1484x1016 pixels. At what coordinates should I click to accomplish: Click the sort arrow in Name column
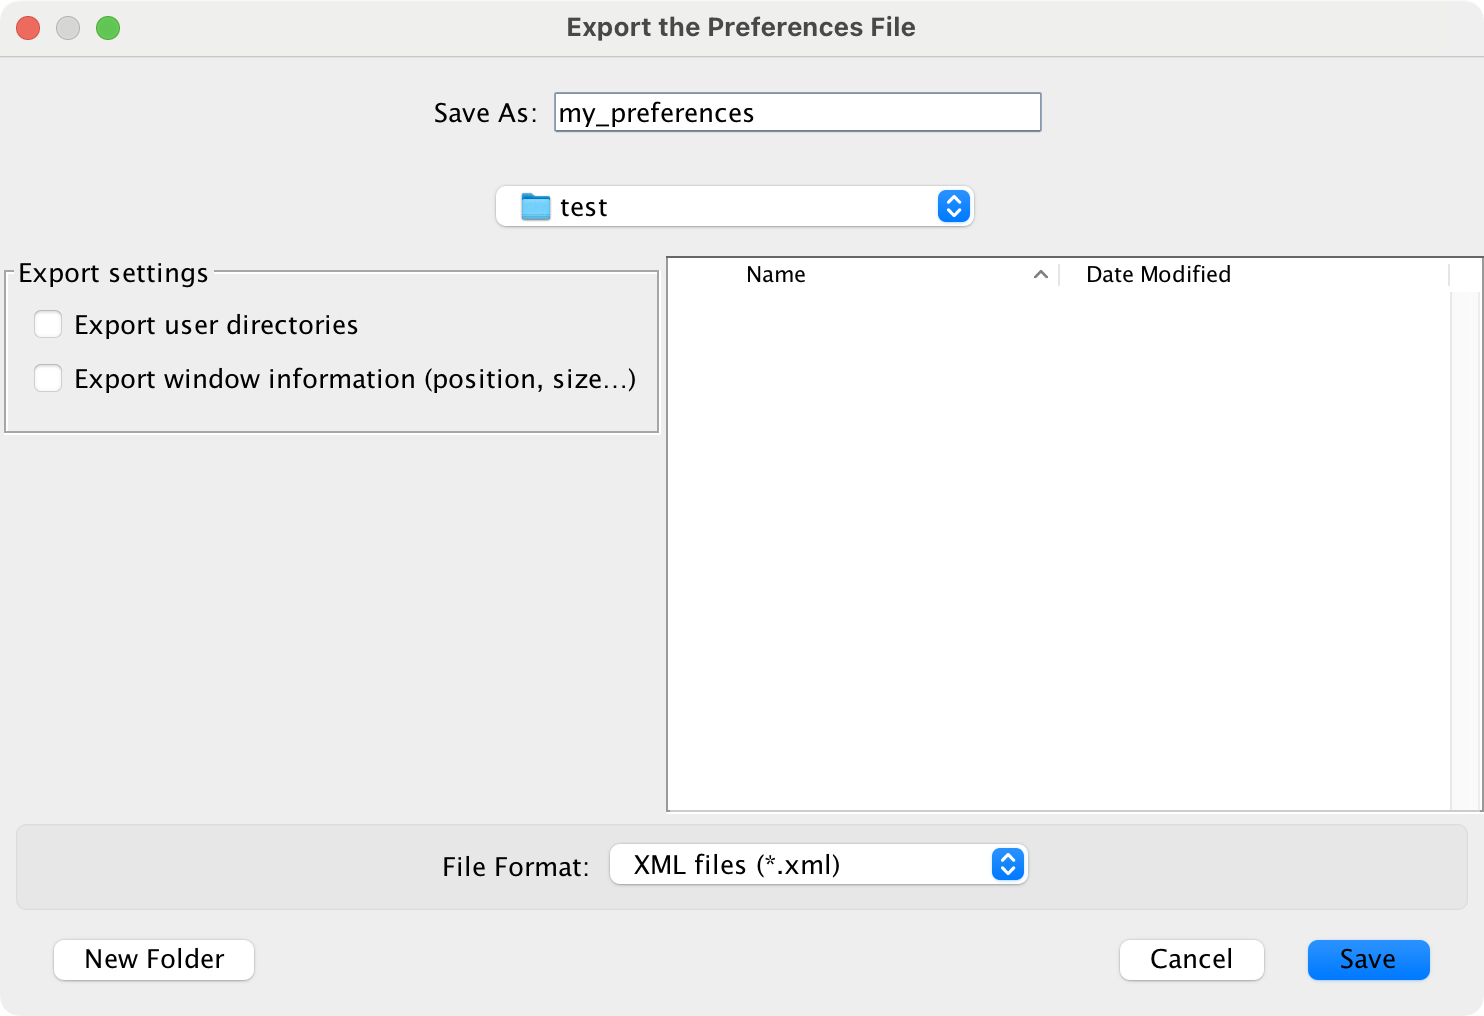point(1040,274)
